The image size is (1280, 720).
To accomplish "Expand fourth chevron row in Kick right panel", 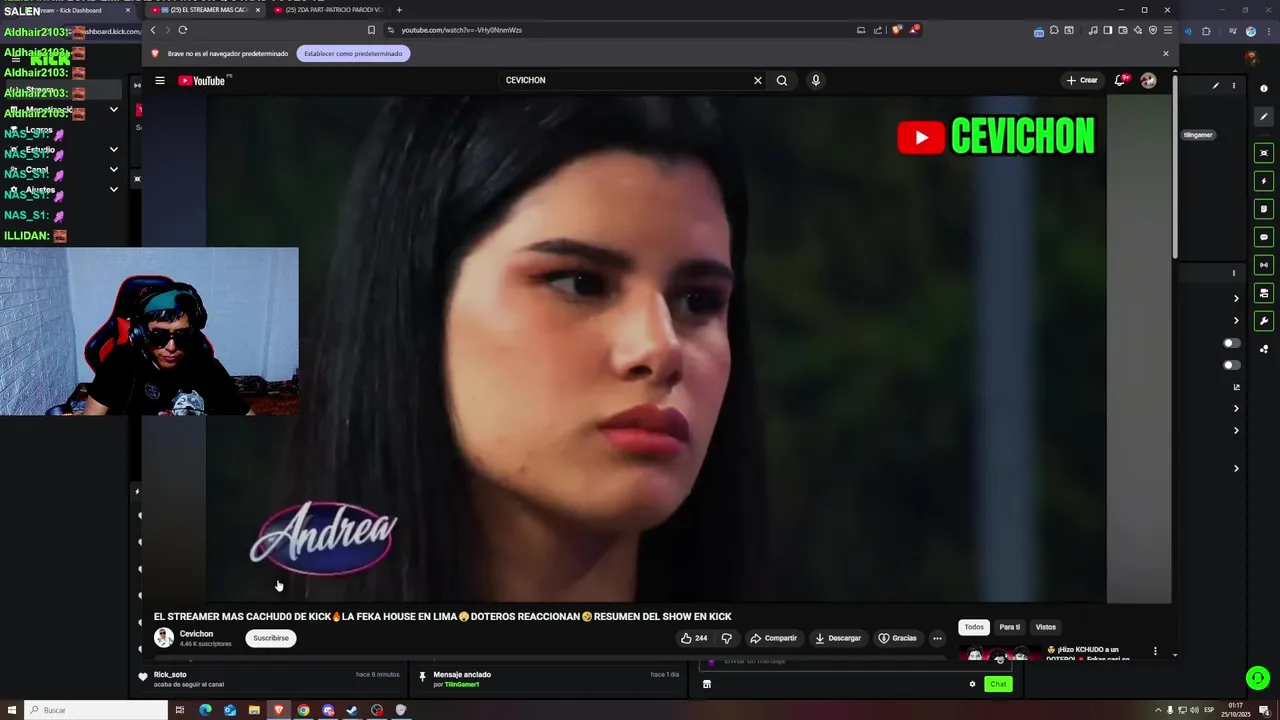I will [1236, 431].
